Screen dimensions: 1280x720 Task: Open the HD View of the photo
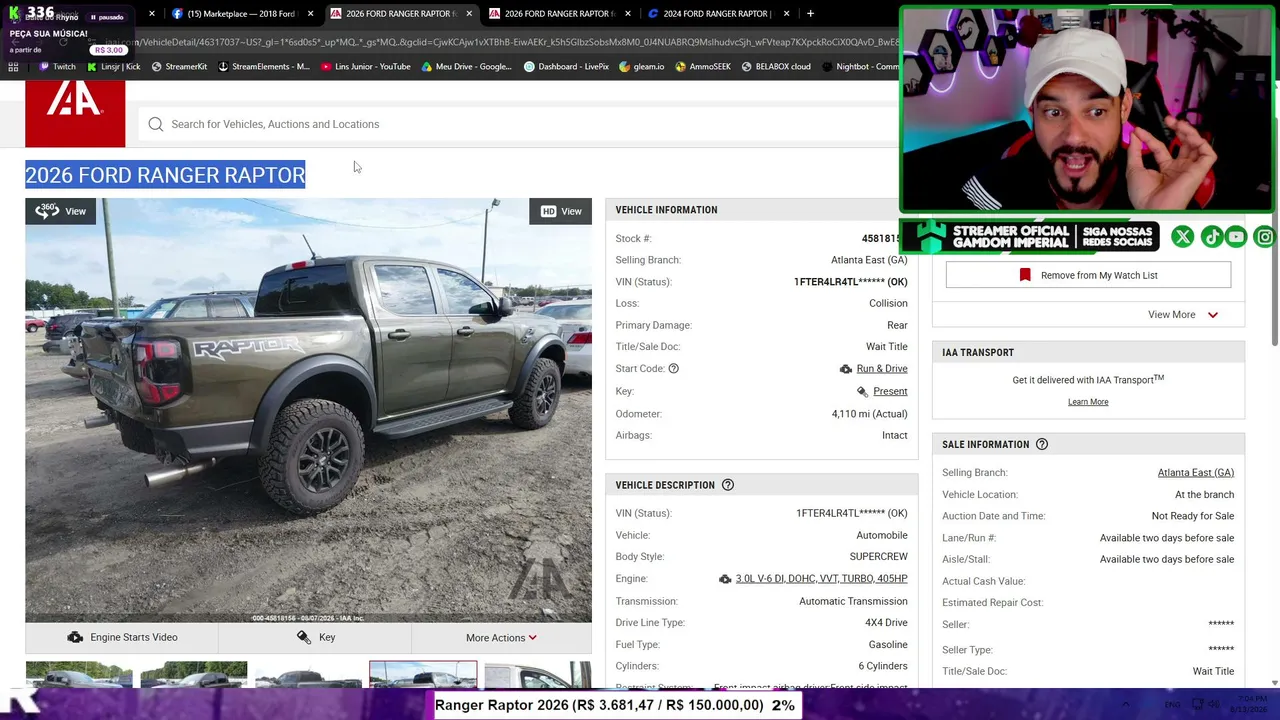pyautogui.click(x=561, y=211)
